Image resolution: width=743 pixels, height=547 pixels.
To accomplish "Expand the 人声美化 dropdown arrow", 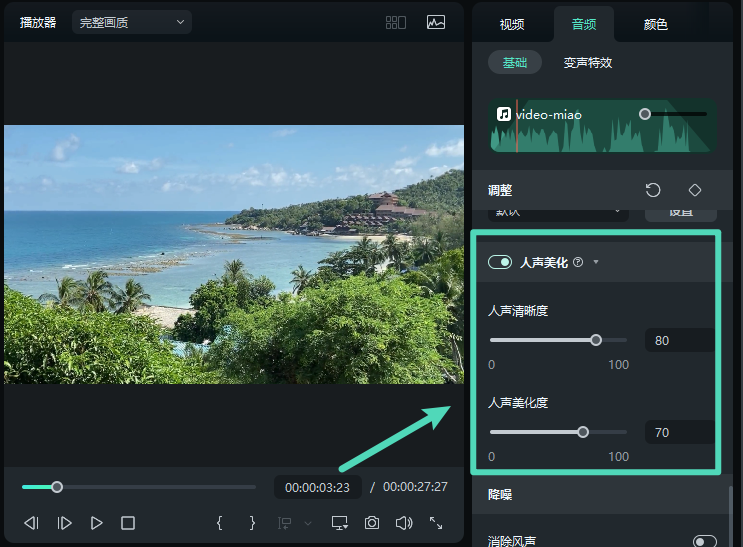I will coord(596,262).
